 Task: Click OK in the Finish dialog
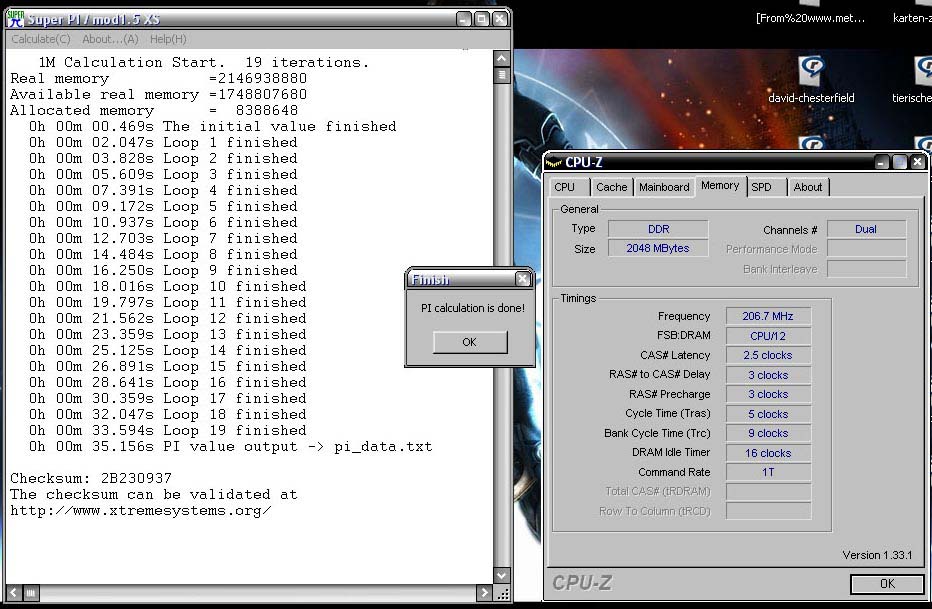click(470, 342)
